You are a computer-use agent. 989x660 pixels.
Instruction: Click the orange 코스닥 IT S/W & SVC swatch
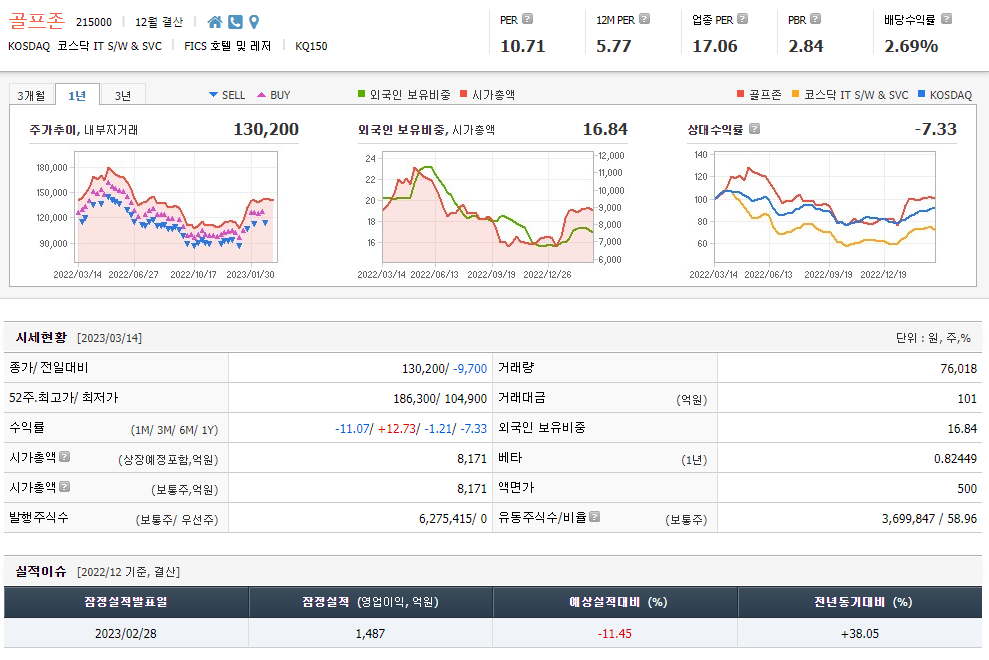pos(795,94)
